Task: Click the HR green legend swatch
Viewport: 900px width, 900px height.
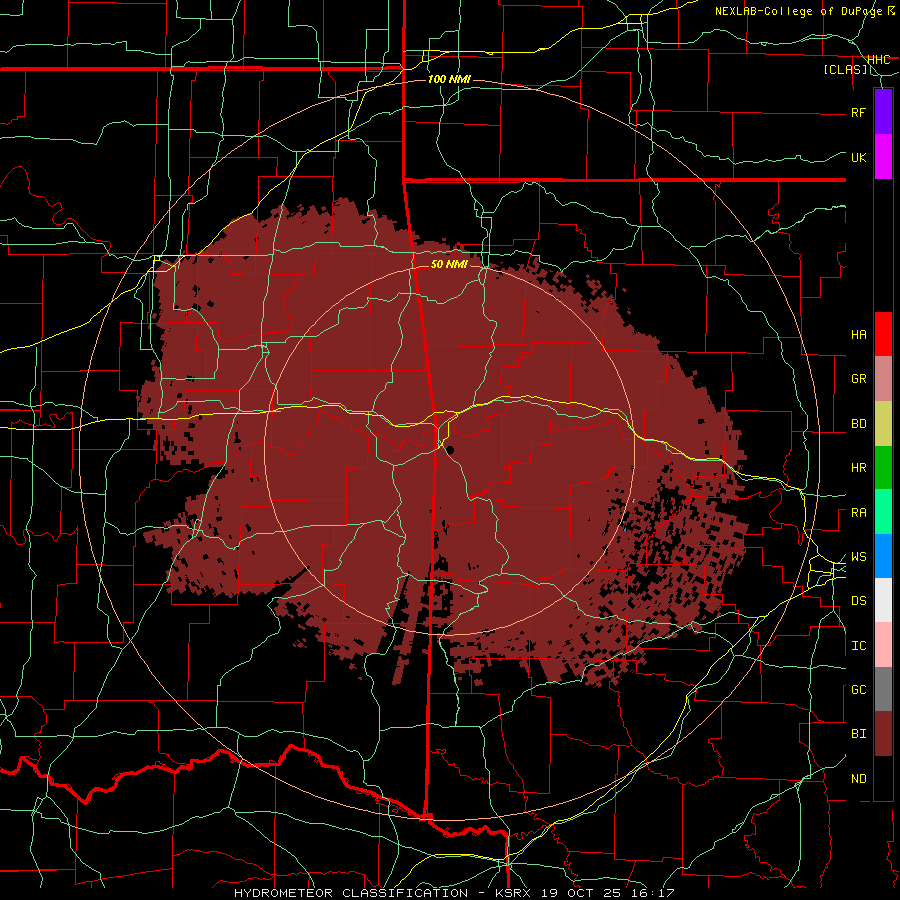Action: point(883,468)
